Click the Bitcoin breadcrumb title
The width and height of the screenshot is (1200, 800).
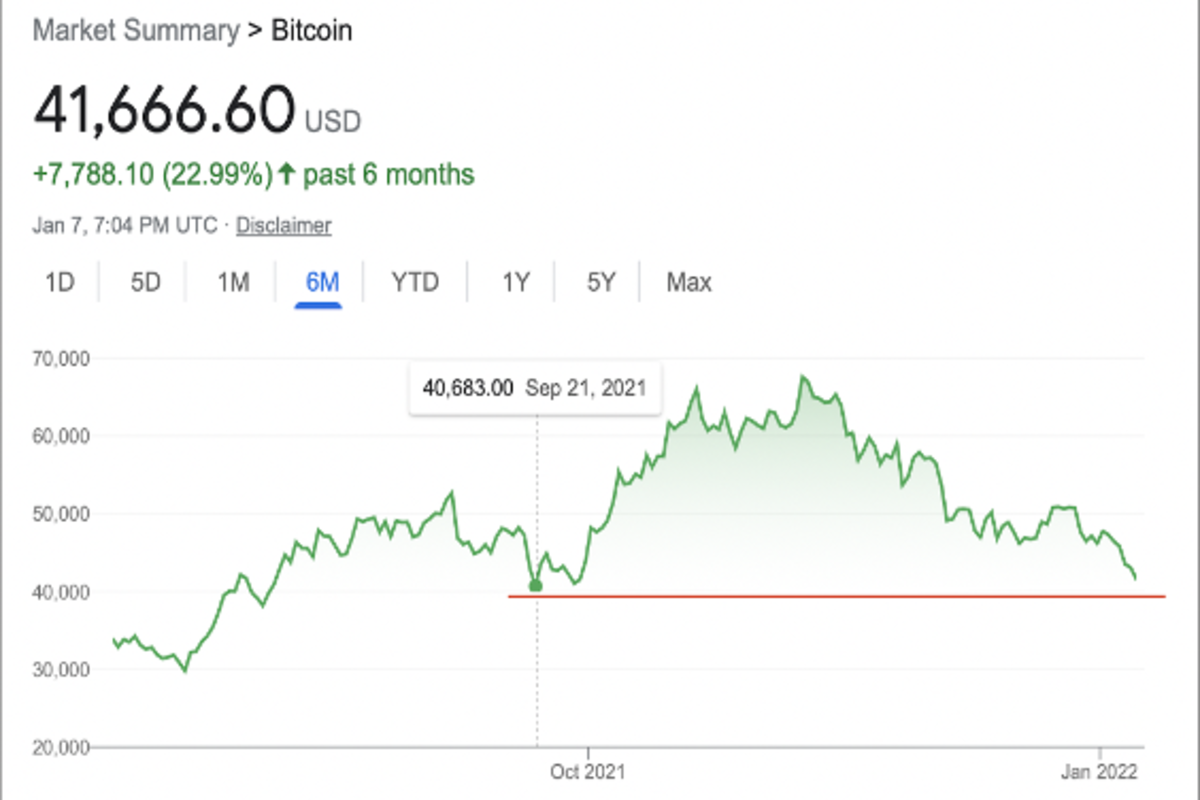click(x=312, y=30)
